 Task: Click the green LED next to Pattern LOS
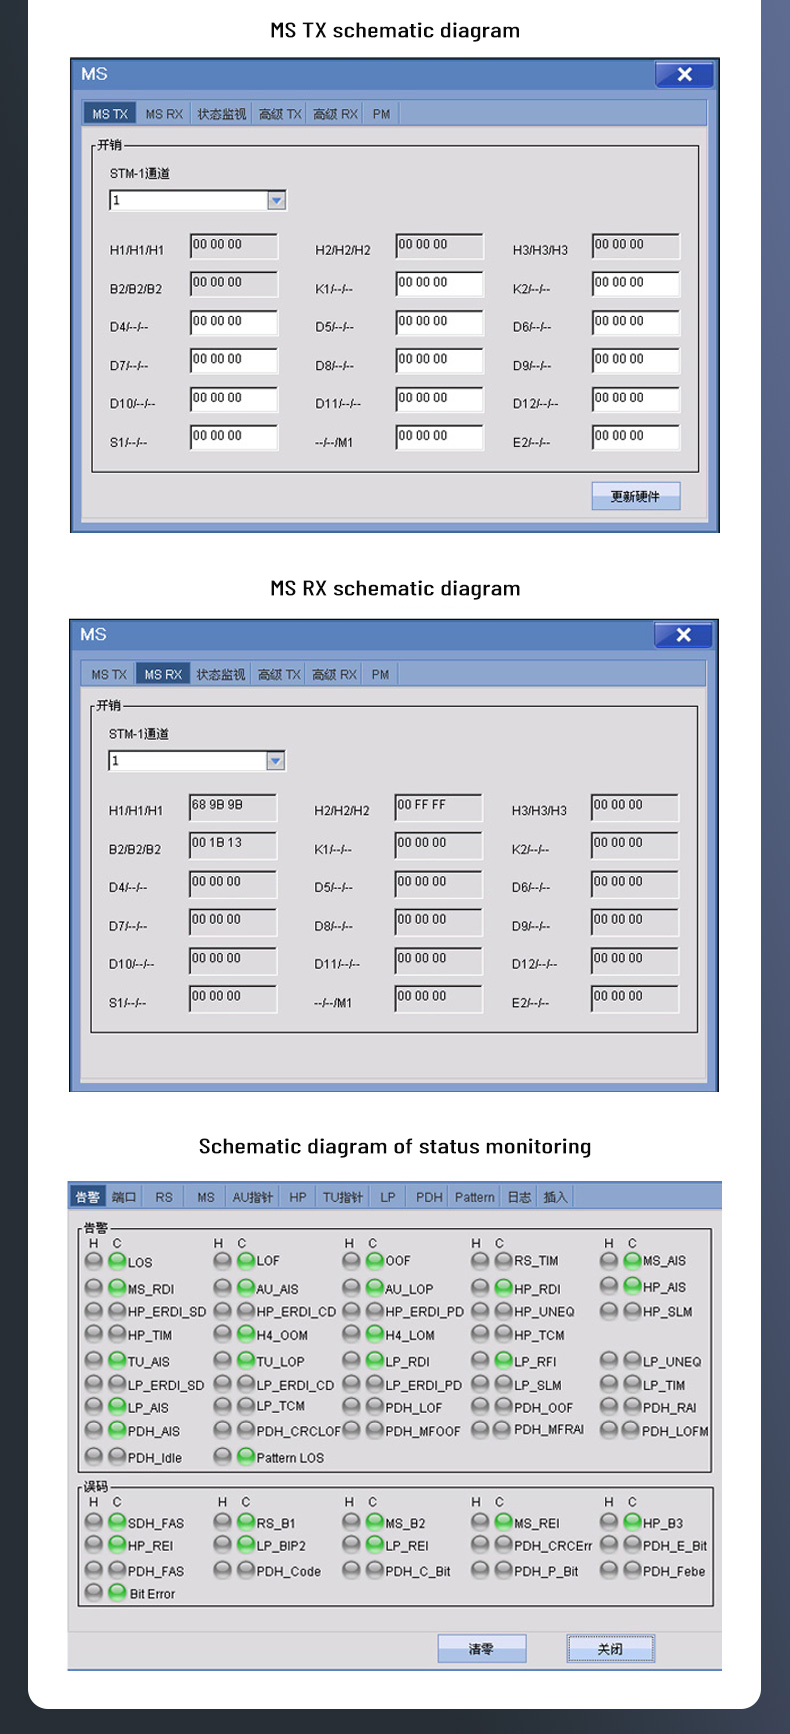point(246,1457)
